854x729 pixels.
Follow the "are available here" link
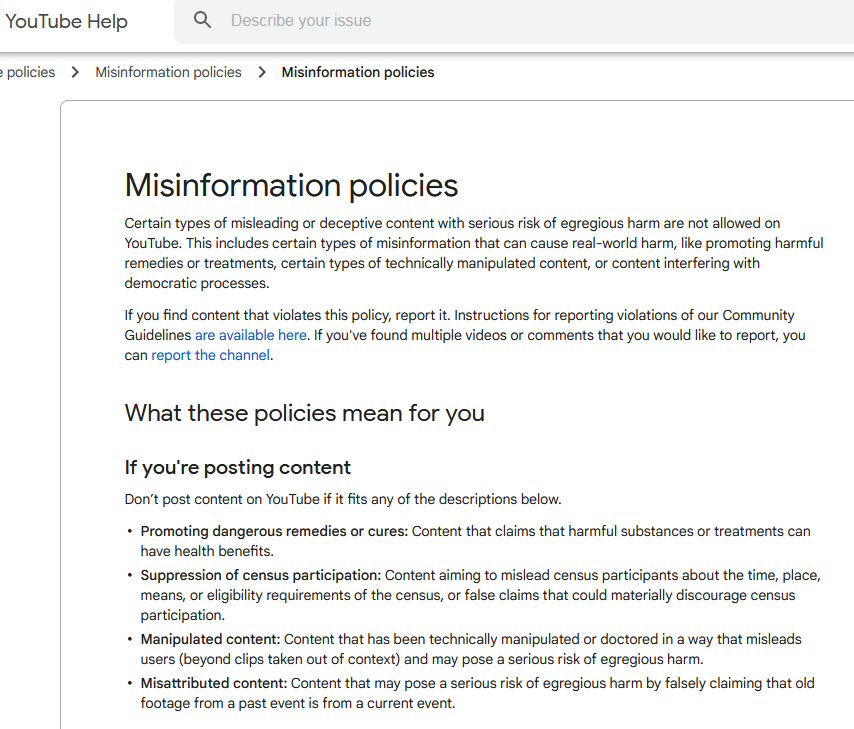[250, 335]
